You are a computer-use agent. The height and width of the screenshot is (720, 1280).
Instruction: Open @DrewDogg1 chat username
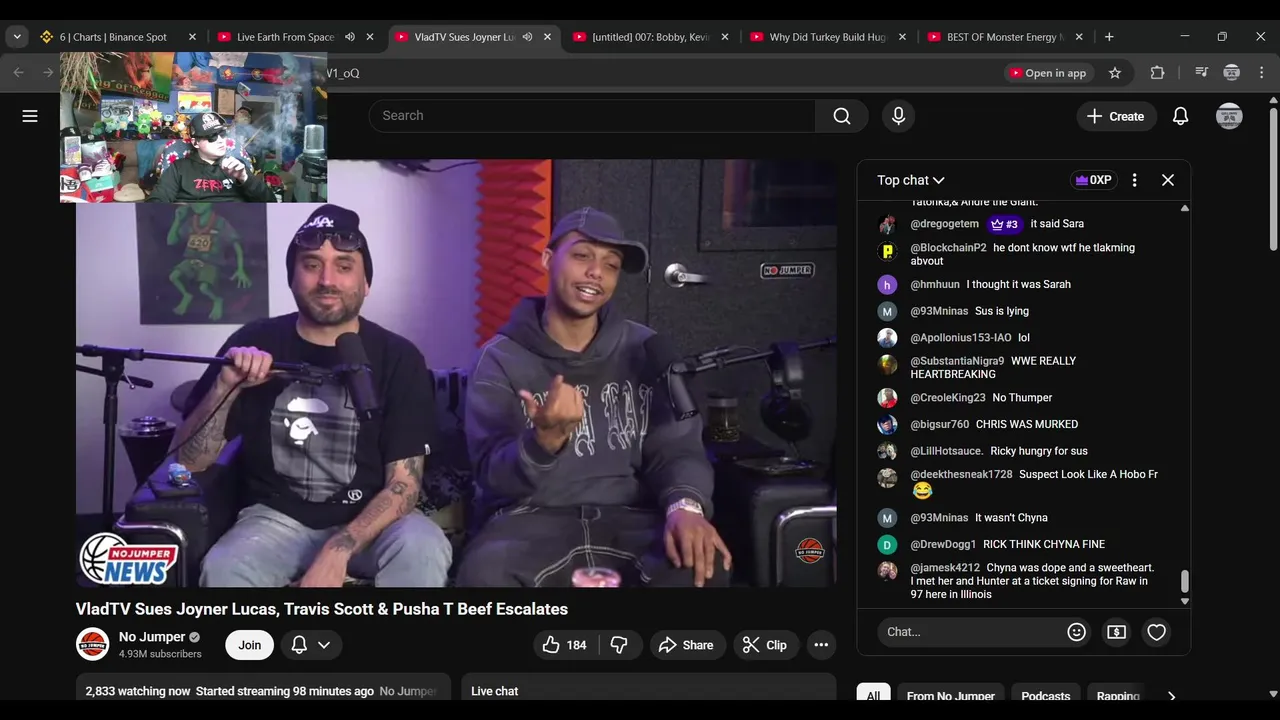[x=943, y=544]
